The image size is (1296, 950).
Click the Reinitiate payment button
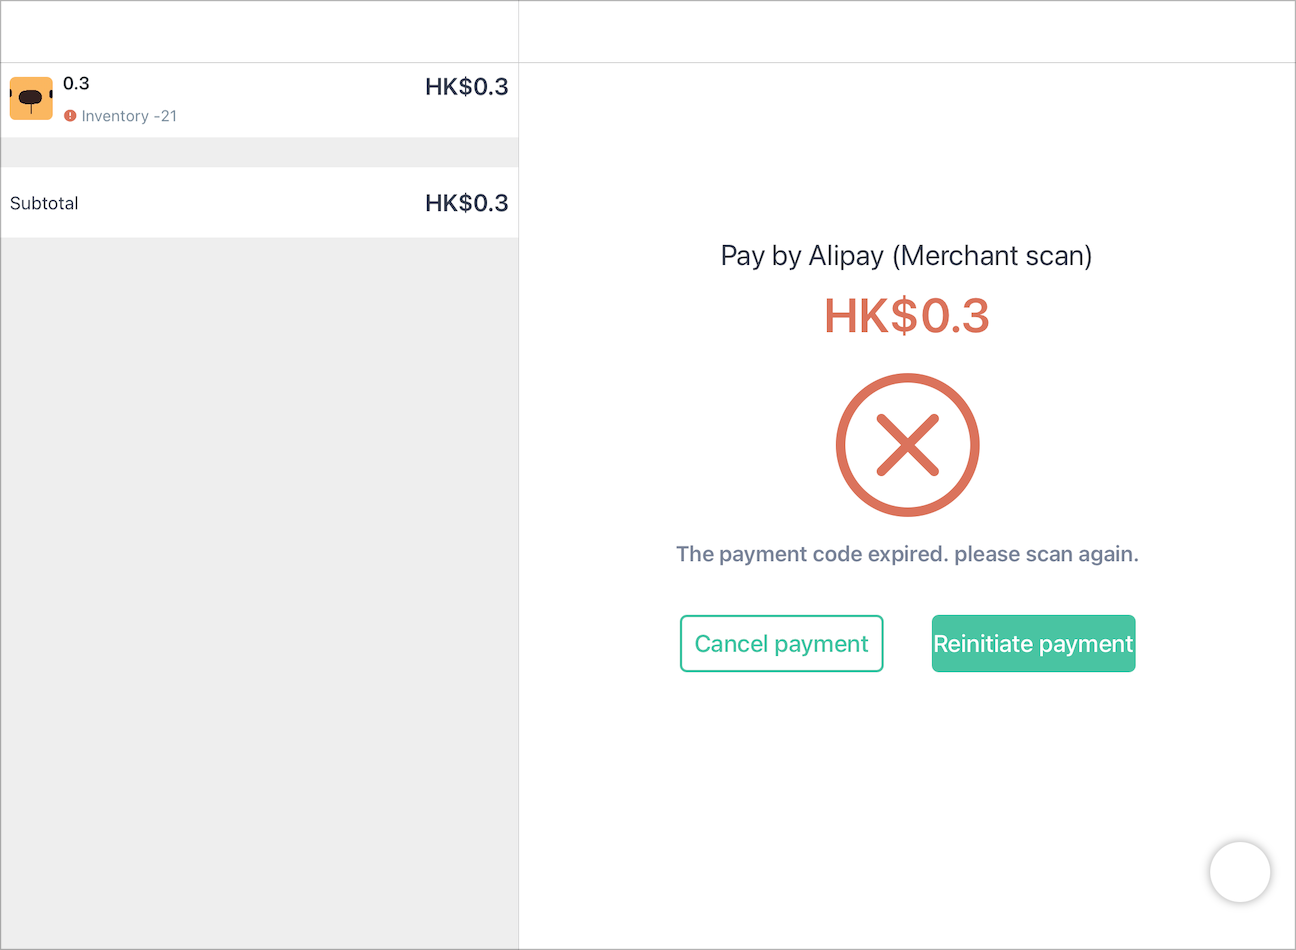tap(1033, 643)
